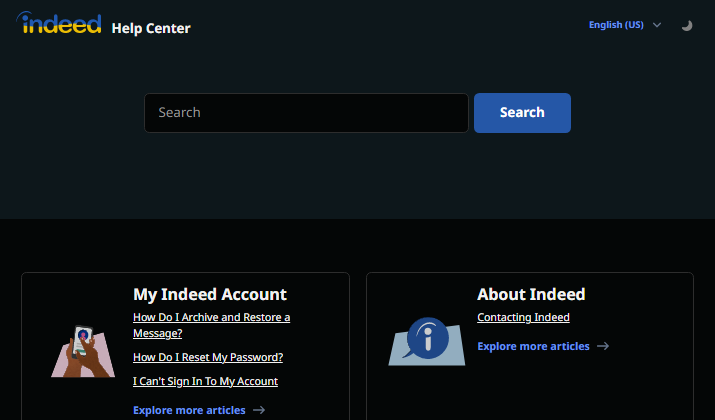Image resolution: width=715 pixels, height=420 pixels.
Task: Click the Indeed logo
Action: [x=59, y=23]
